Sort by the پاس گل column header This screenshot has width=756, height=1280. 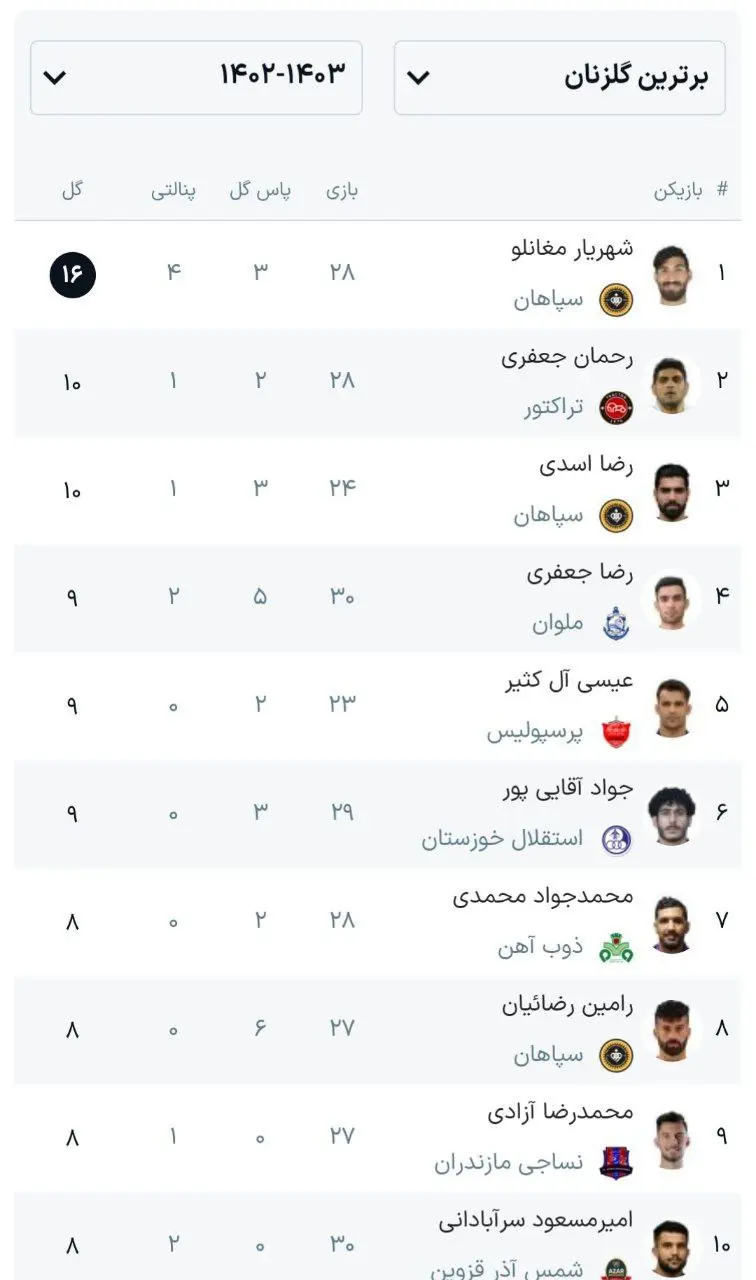click(x=260, y=190)
